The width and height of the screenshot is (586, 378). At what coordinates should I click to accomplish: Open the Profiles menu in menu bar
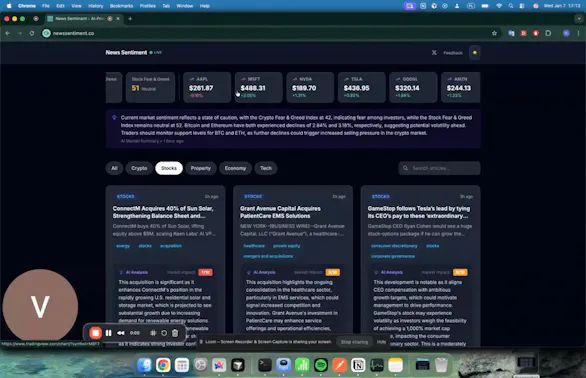click(x=148, y=6)
